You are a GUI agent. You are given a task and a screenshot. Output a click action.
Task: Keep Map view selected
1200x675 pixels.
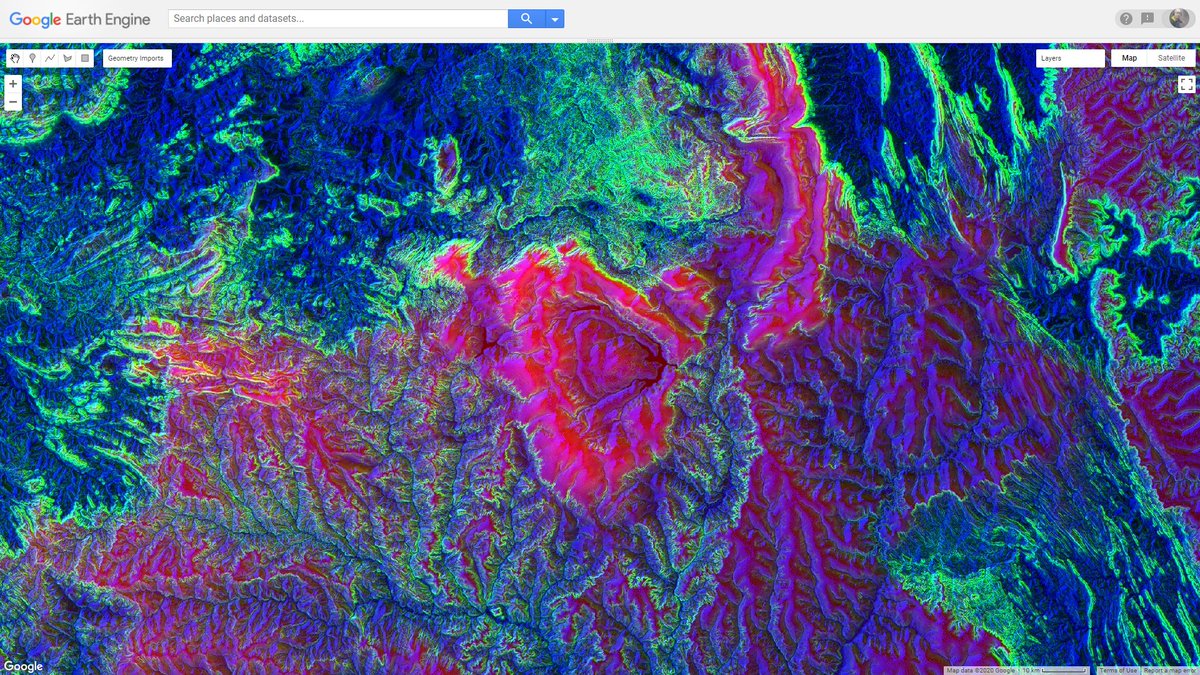tap(1129, 58)
